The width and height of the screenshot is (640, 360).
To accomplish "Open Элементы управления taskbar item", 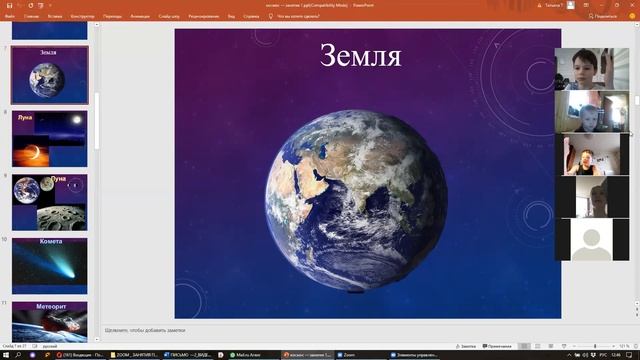I will tap(414, 355).
